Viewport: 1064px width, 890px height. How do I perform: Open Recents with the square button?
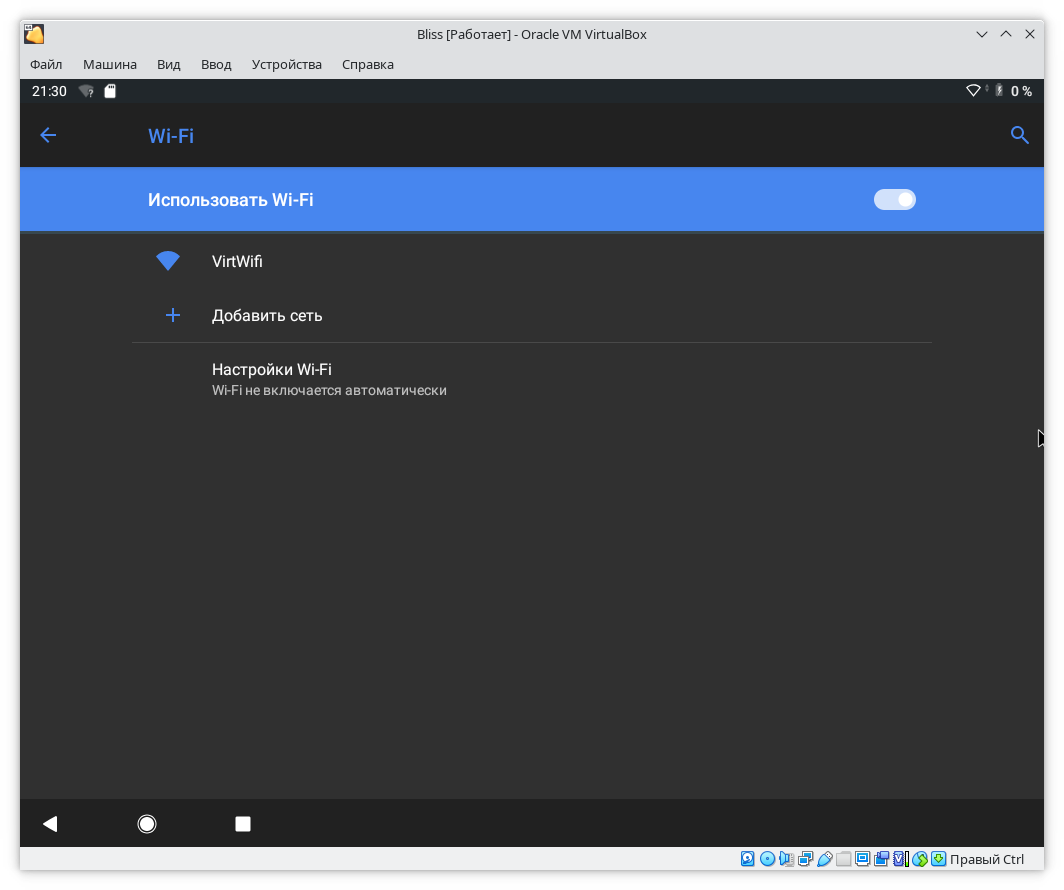tap(243, 823)
